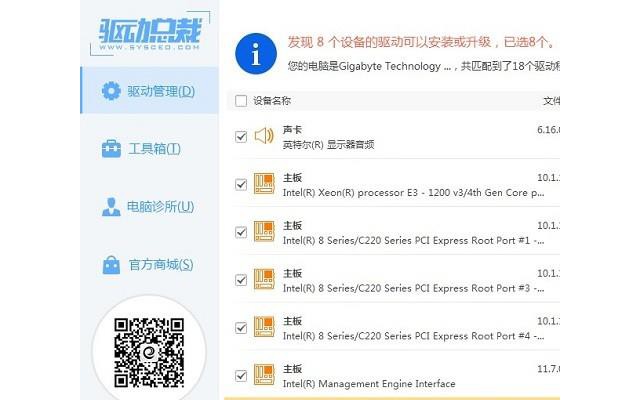The height and width of the screenshot is (400, 640).
Task: Click the 设备名称 column header
Action: (272, 101)
